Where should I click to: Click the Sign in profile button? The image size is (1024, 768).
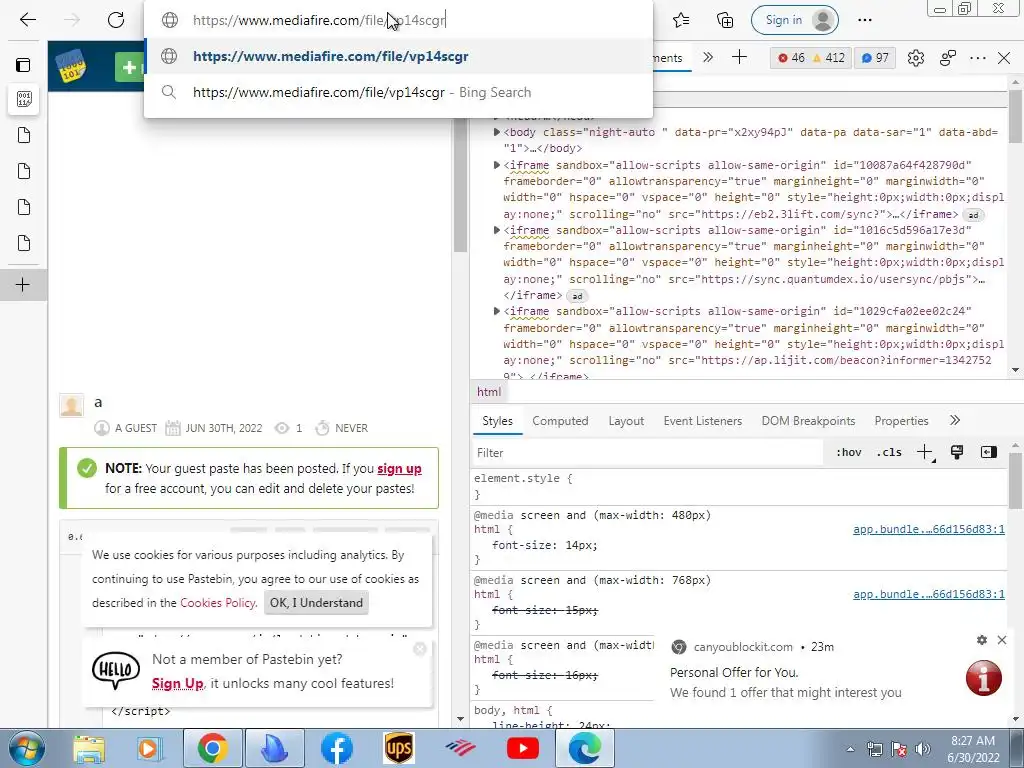click(x=794, y=20)
